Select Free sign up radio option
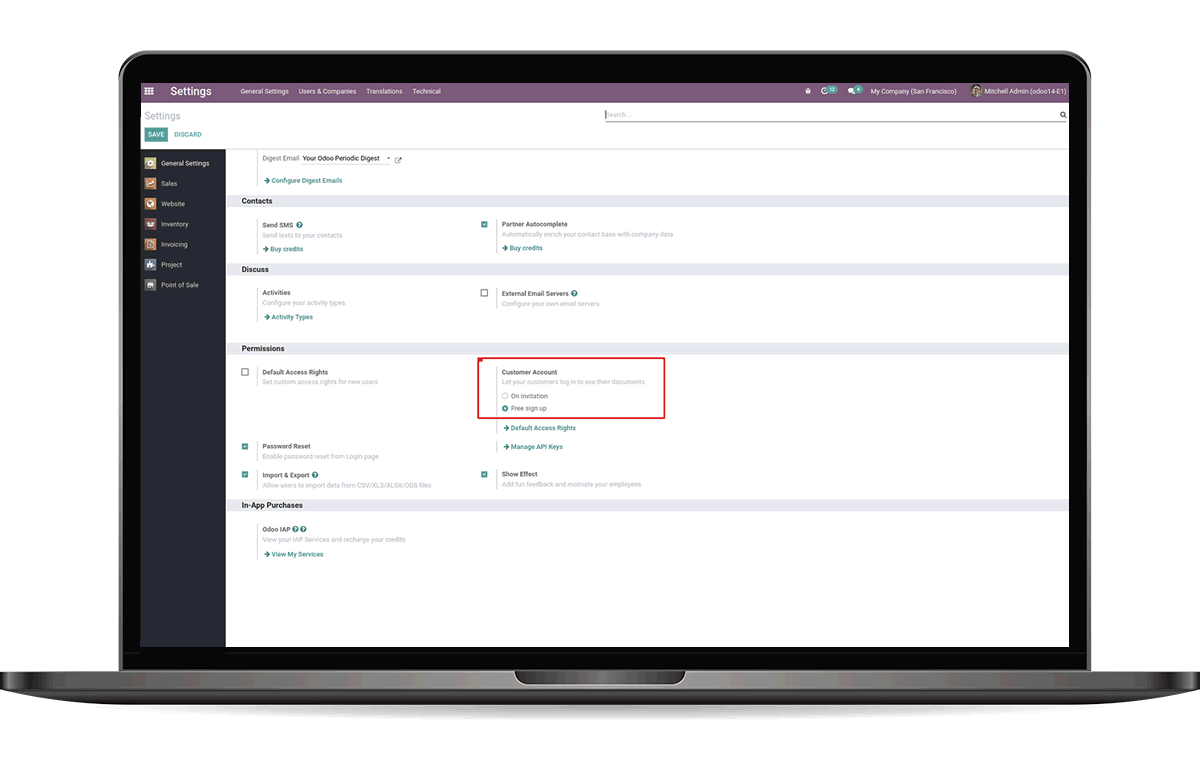 (x=505, y=408)
